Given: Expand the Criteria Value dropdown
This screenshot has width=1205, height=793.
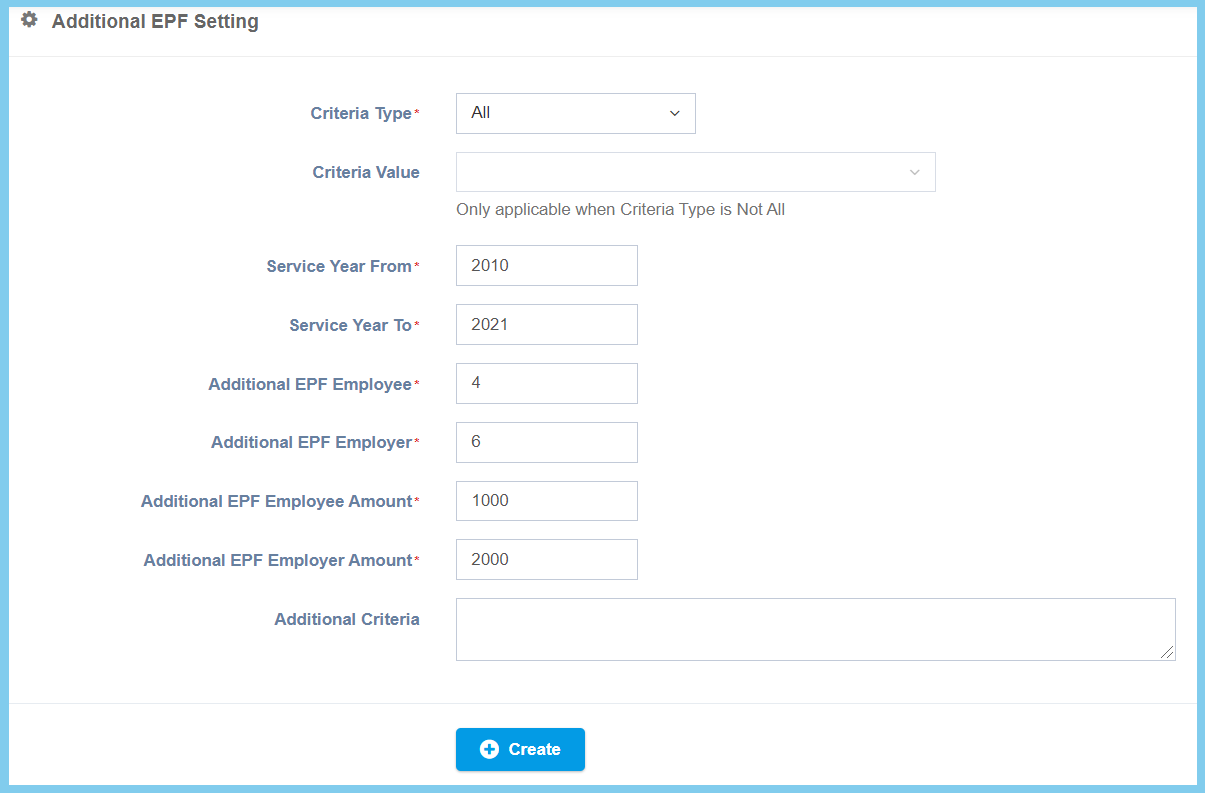Looking at the screenshot, I should 695,172.
